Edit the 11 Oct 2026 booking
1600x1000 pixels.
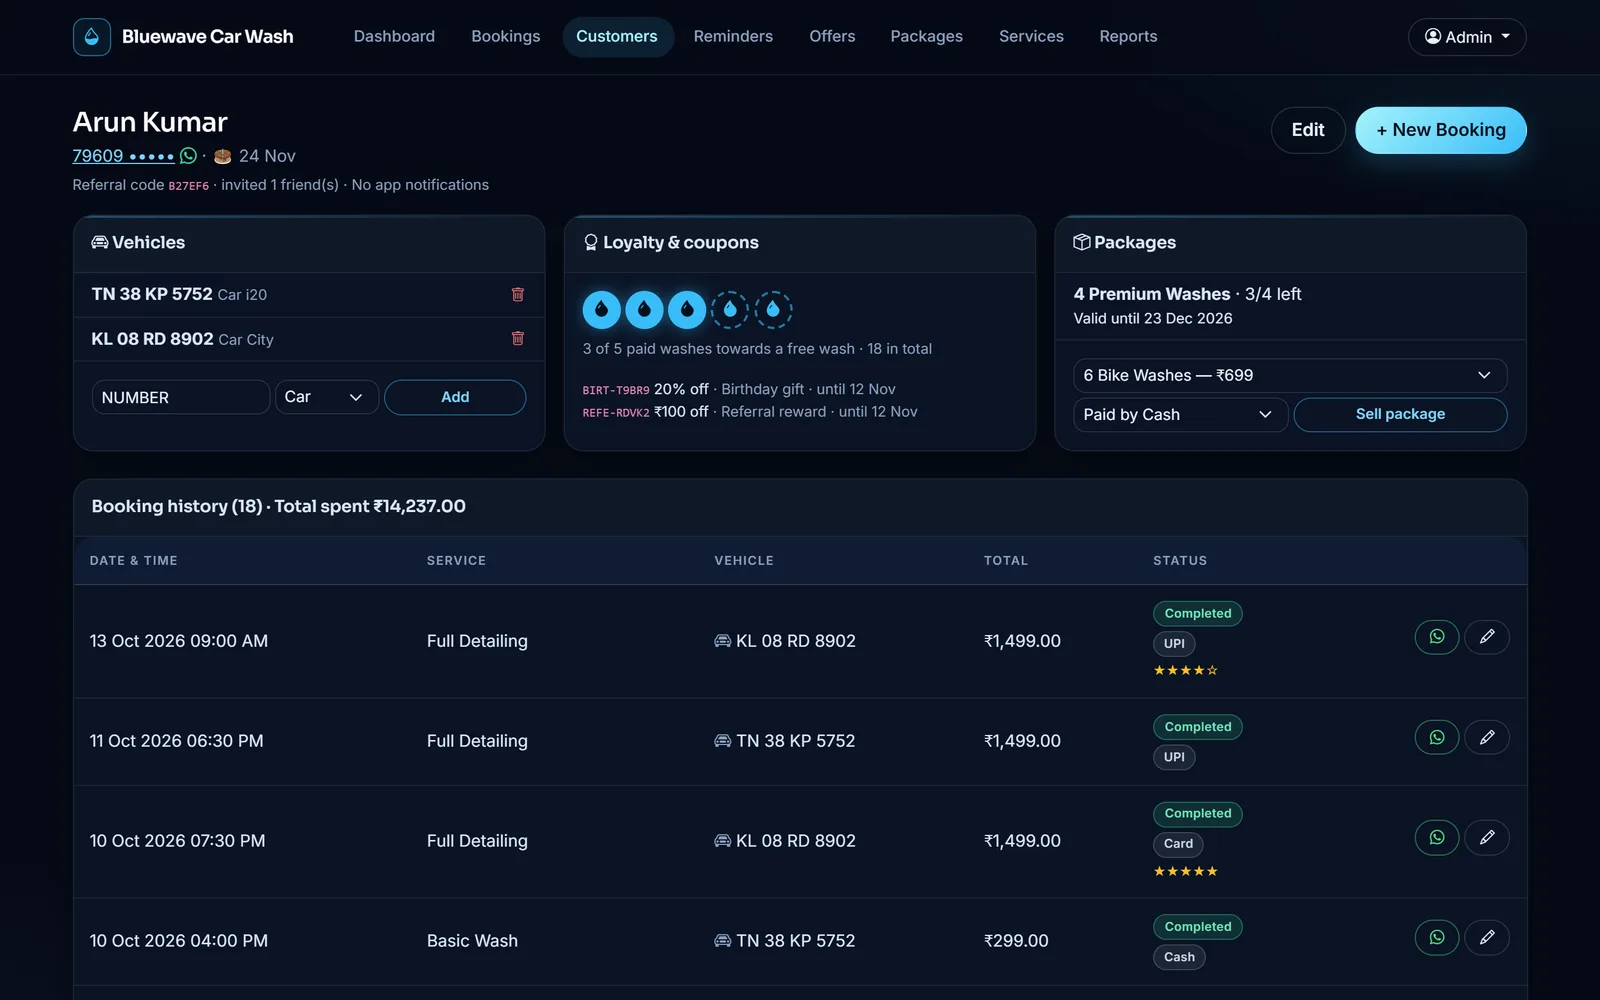coord(1487,737)
